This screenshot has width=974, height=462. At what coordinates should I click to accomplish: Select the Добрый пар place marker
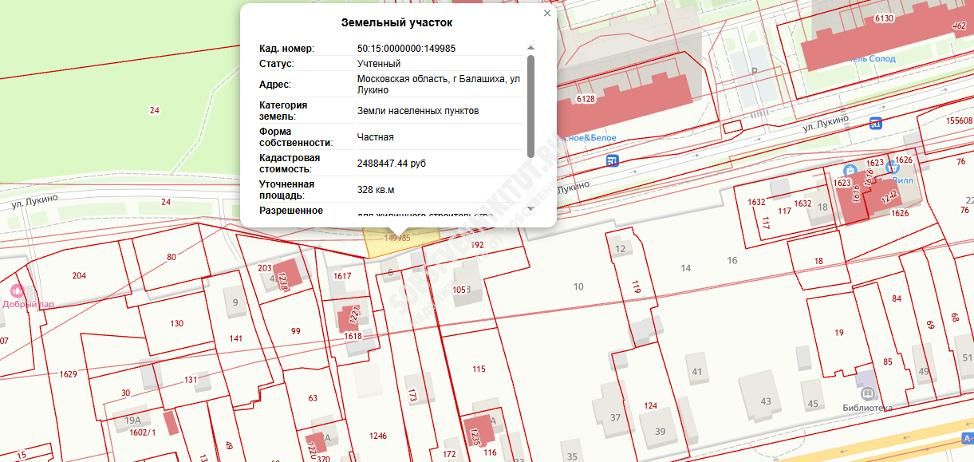[x=17, y=290]
